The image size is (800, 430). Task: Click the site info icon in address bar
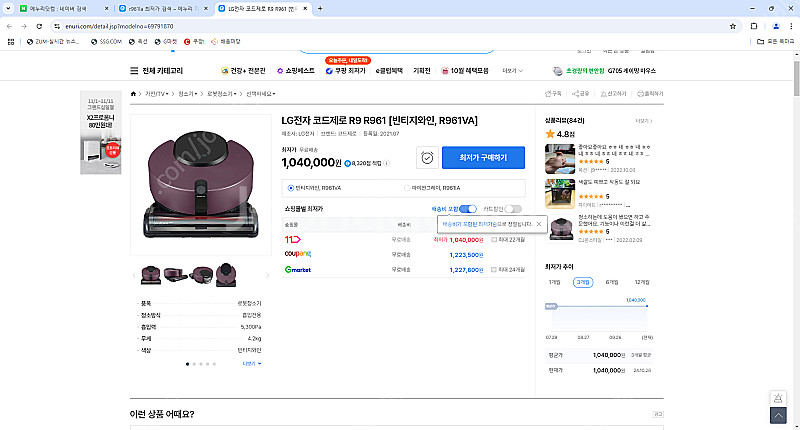pos(57,26)
